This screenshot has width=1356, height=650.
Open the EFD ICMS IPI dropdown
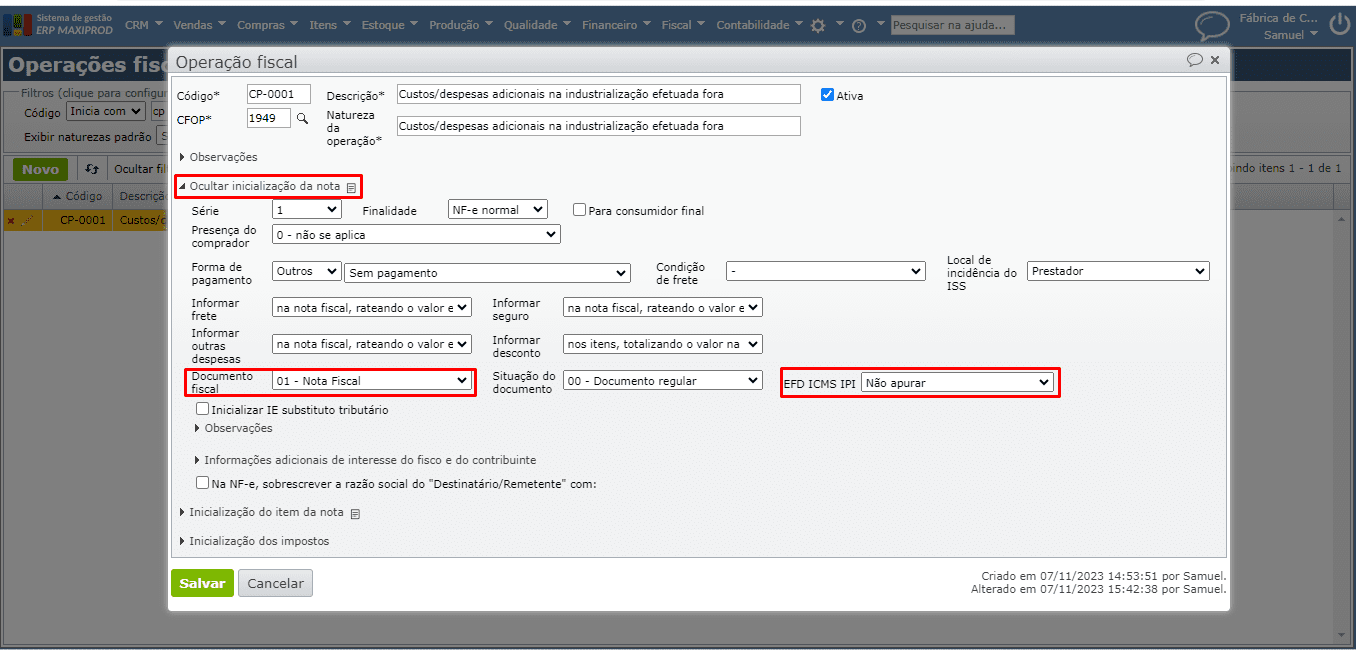(957, 382)
